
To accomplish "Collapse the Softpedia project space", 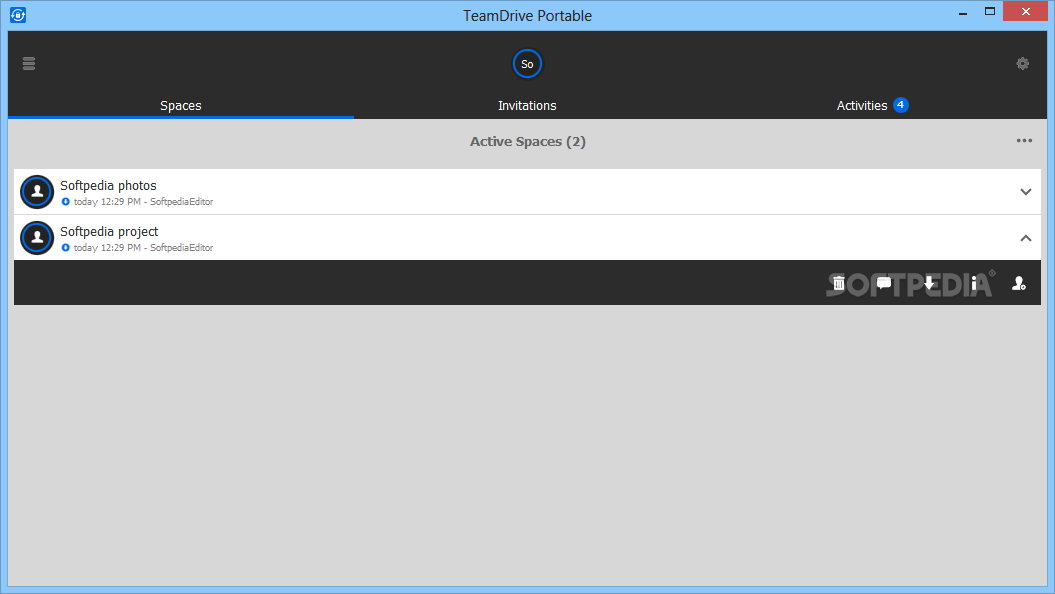I will (x=1025, y=238).
